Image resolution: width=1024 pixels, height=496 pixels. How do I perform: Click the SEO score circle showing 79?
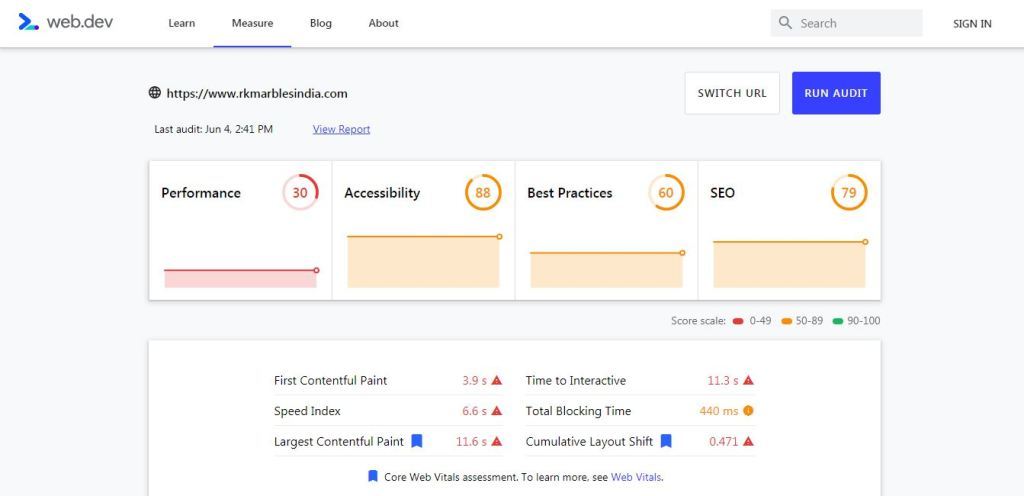coord(849,193)
